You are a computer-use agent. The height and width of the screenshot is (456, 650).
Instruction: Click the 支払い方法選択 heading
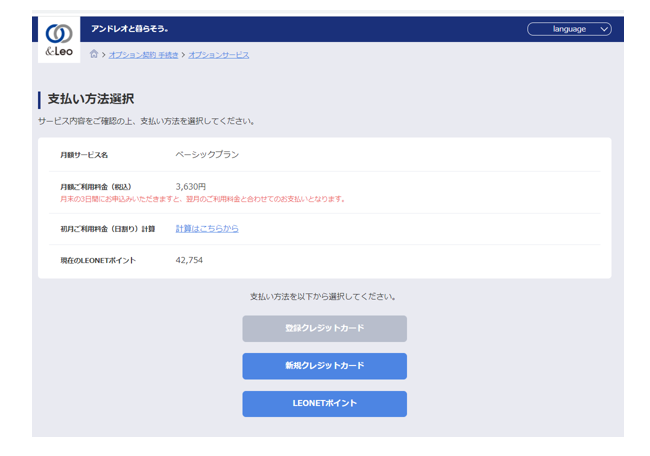90,99
